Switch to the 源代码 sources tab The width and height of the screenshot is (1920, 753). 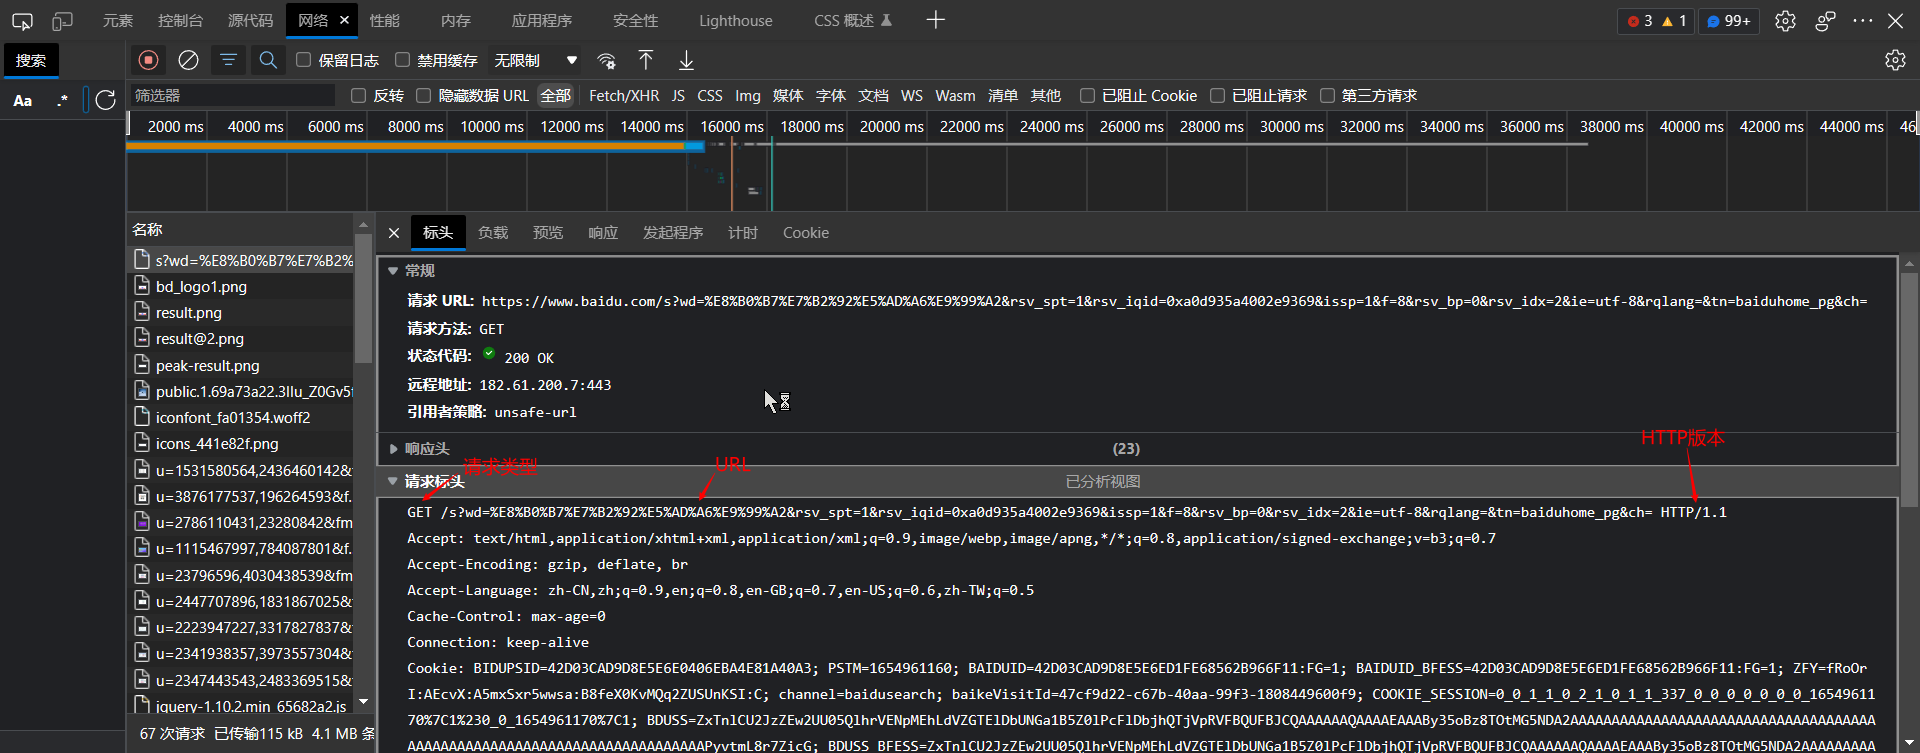coord(250,21)
